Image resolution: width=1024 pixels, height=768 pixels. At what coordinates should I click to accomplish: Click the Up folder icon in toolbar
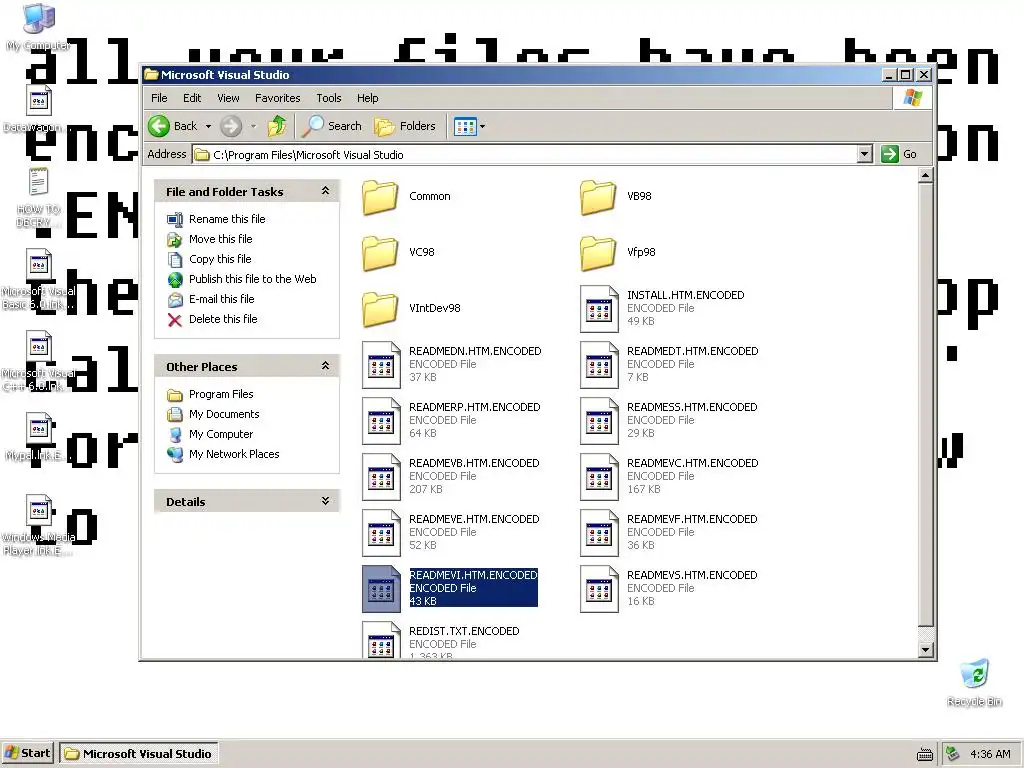[277, 126]
